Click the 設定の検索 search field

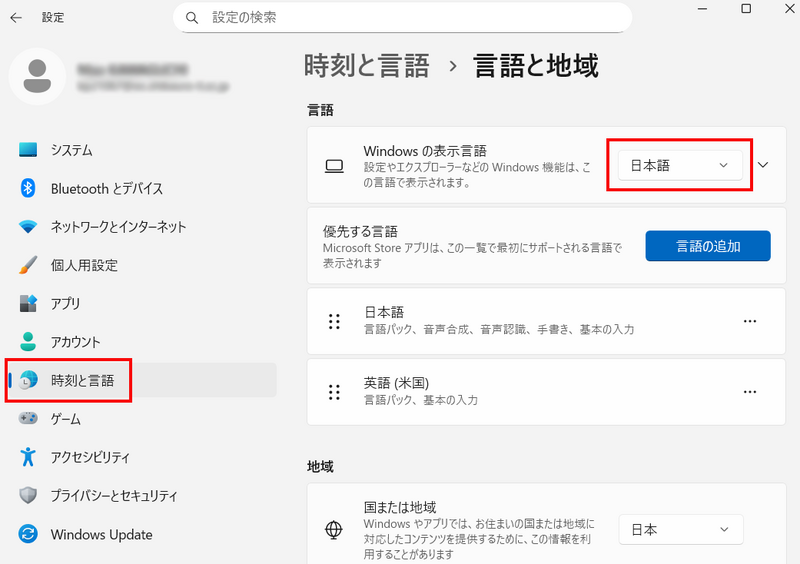point(410,18)
